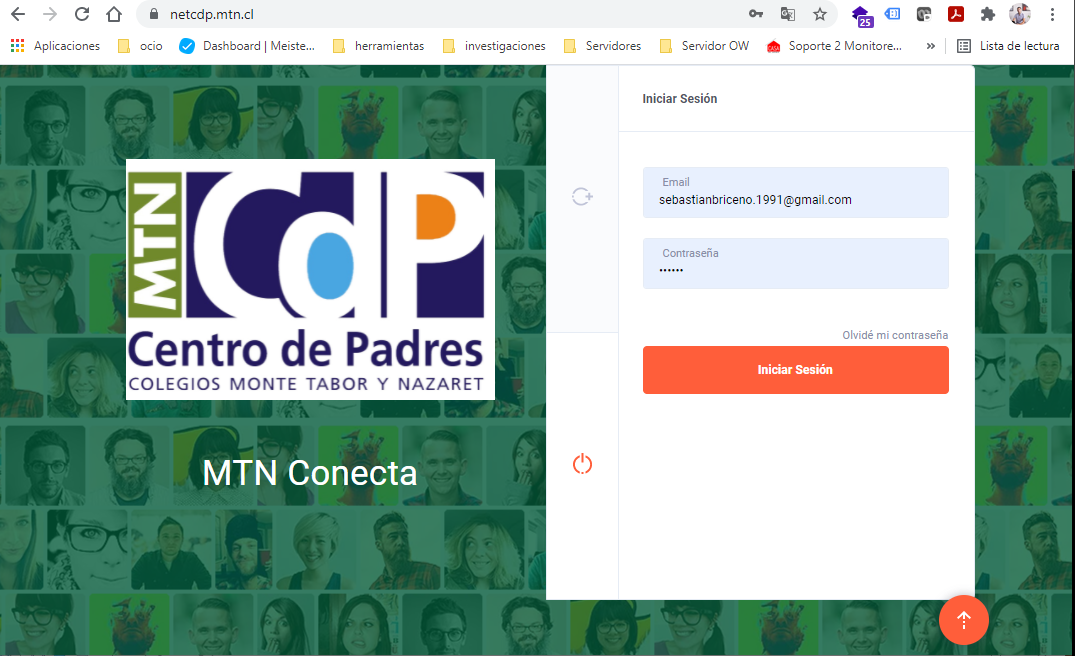Open Lista de lectura reading list

pos(1008,46)
